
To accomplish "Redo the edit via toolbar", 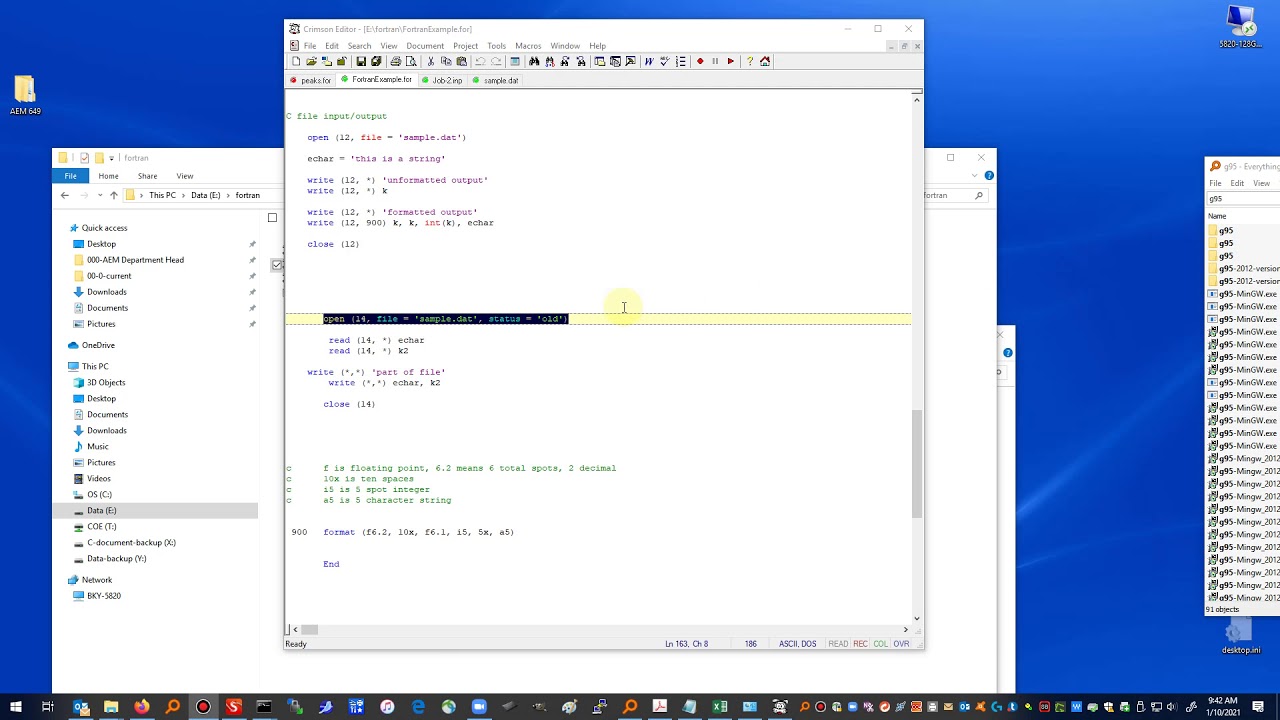I will [x=496, y=61].
